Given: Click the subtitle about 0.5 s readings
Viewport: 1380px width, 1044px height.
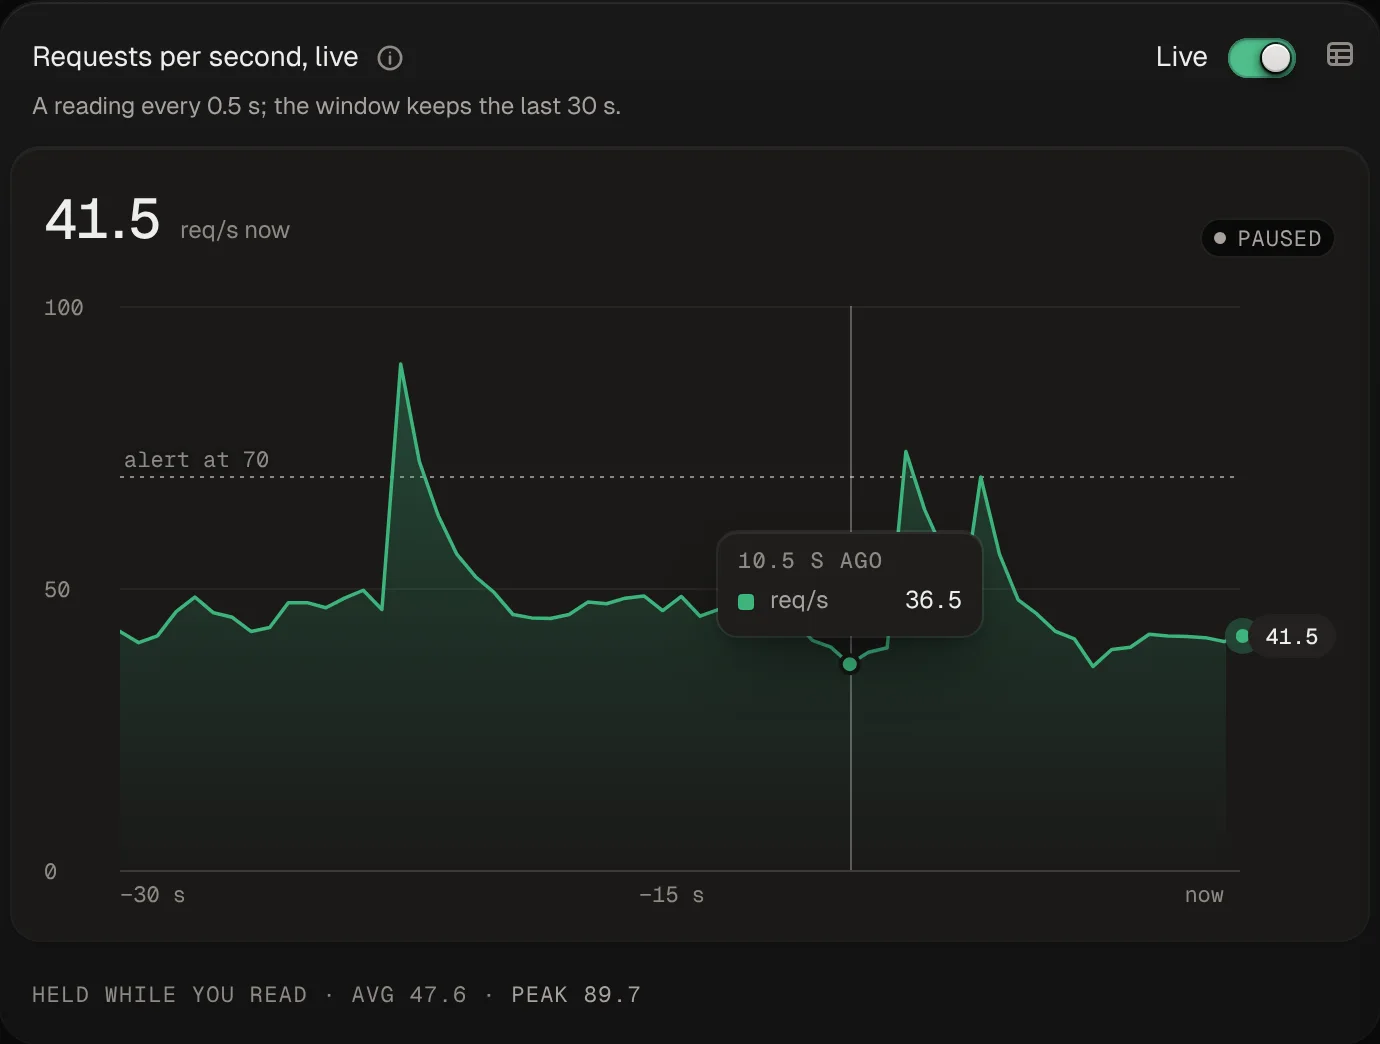Looking at the screenshot, I should point(326,106).
